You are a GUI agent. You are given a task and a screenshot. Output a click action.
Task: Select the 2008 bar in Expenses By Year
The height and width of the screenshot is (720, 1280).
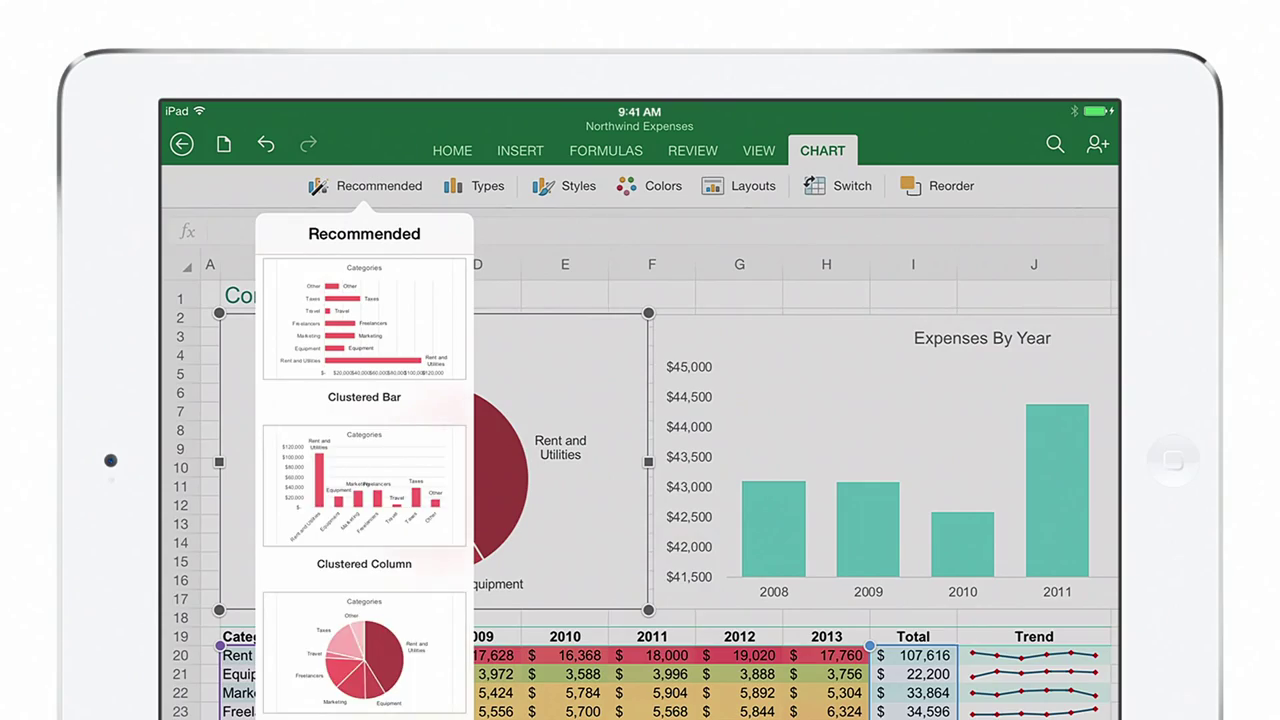pyautogui.click(x=773, y=529)
